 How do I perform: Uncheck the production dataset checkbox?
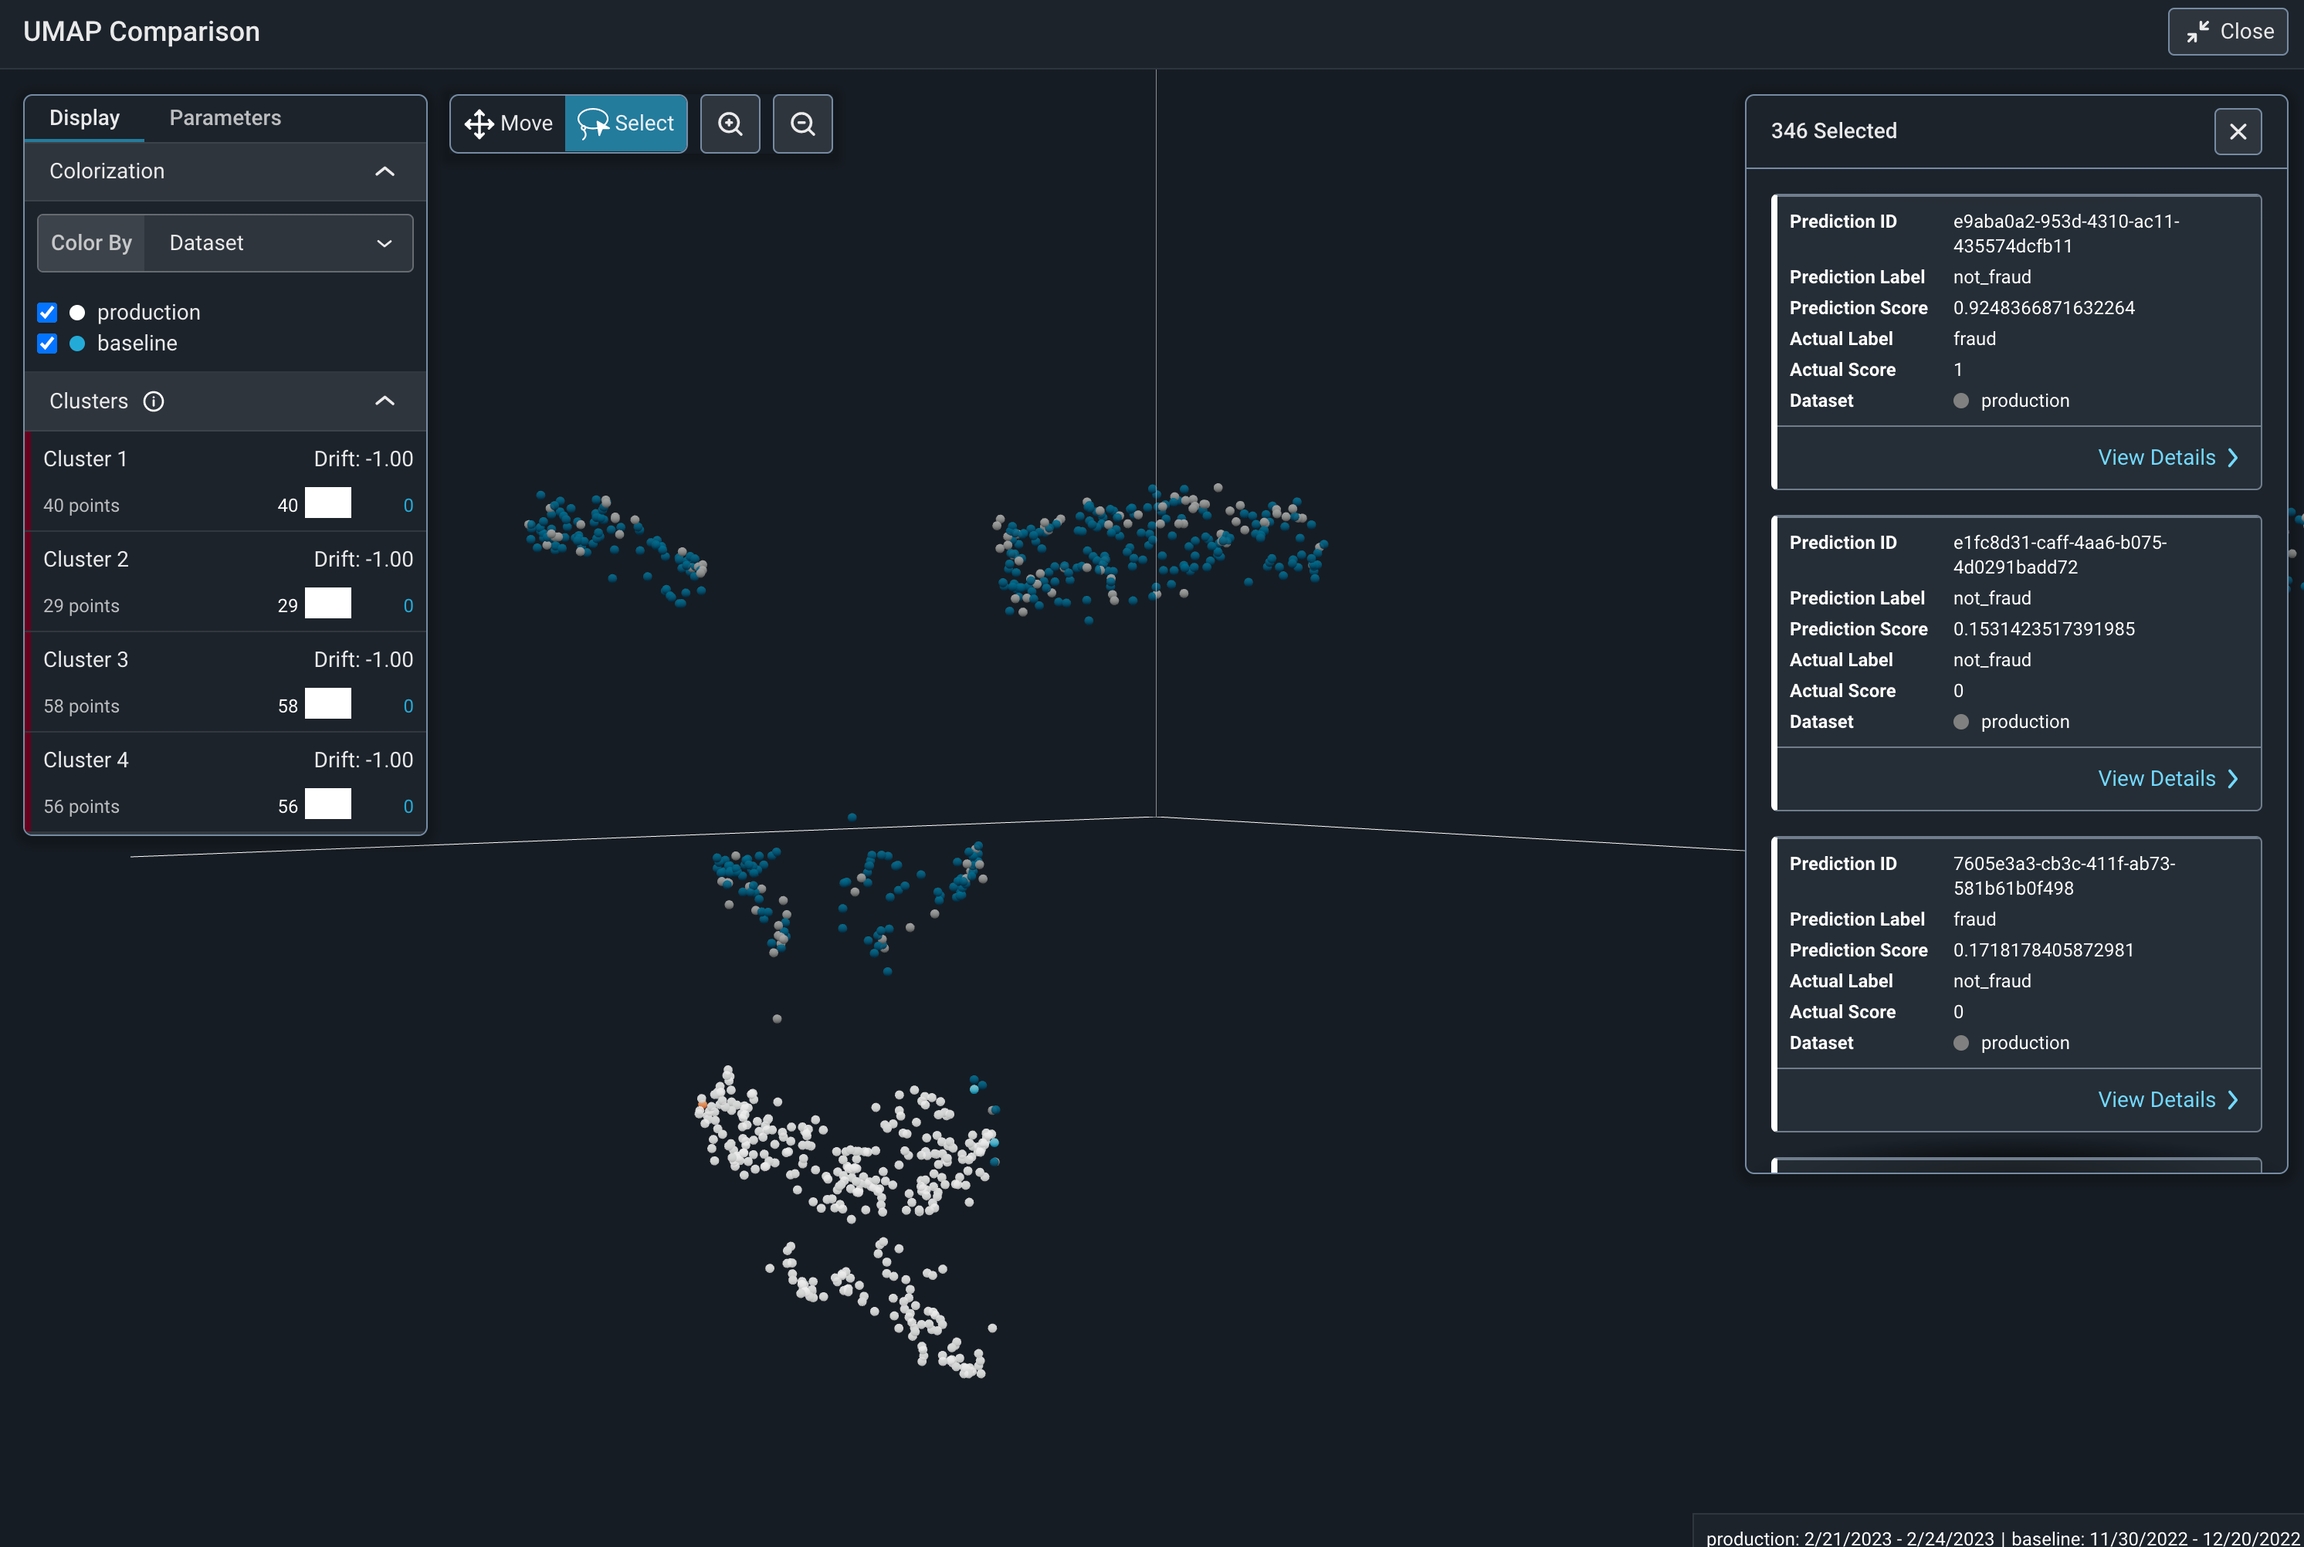point(47,312)
